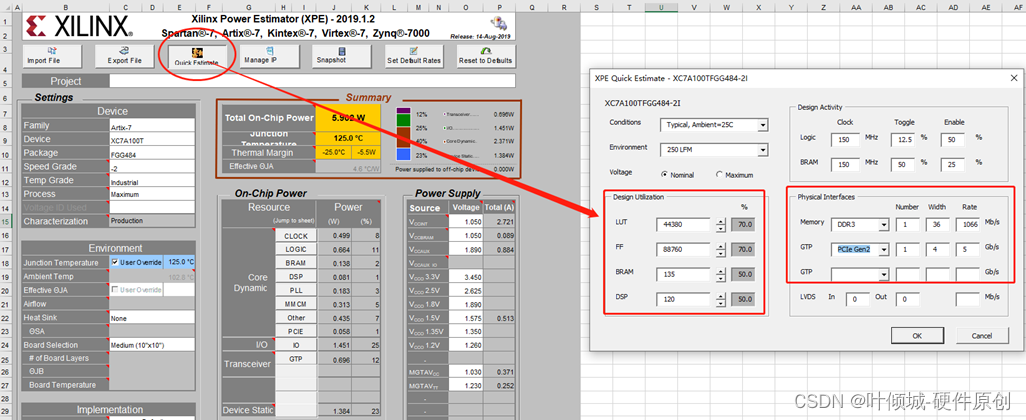Launch the Quick Estimate wizard

[x=196, y=56]
